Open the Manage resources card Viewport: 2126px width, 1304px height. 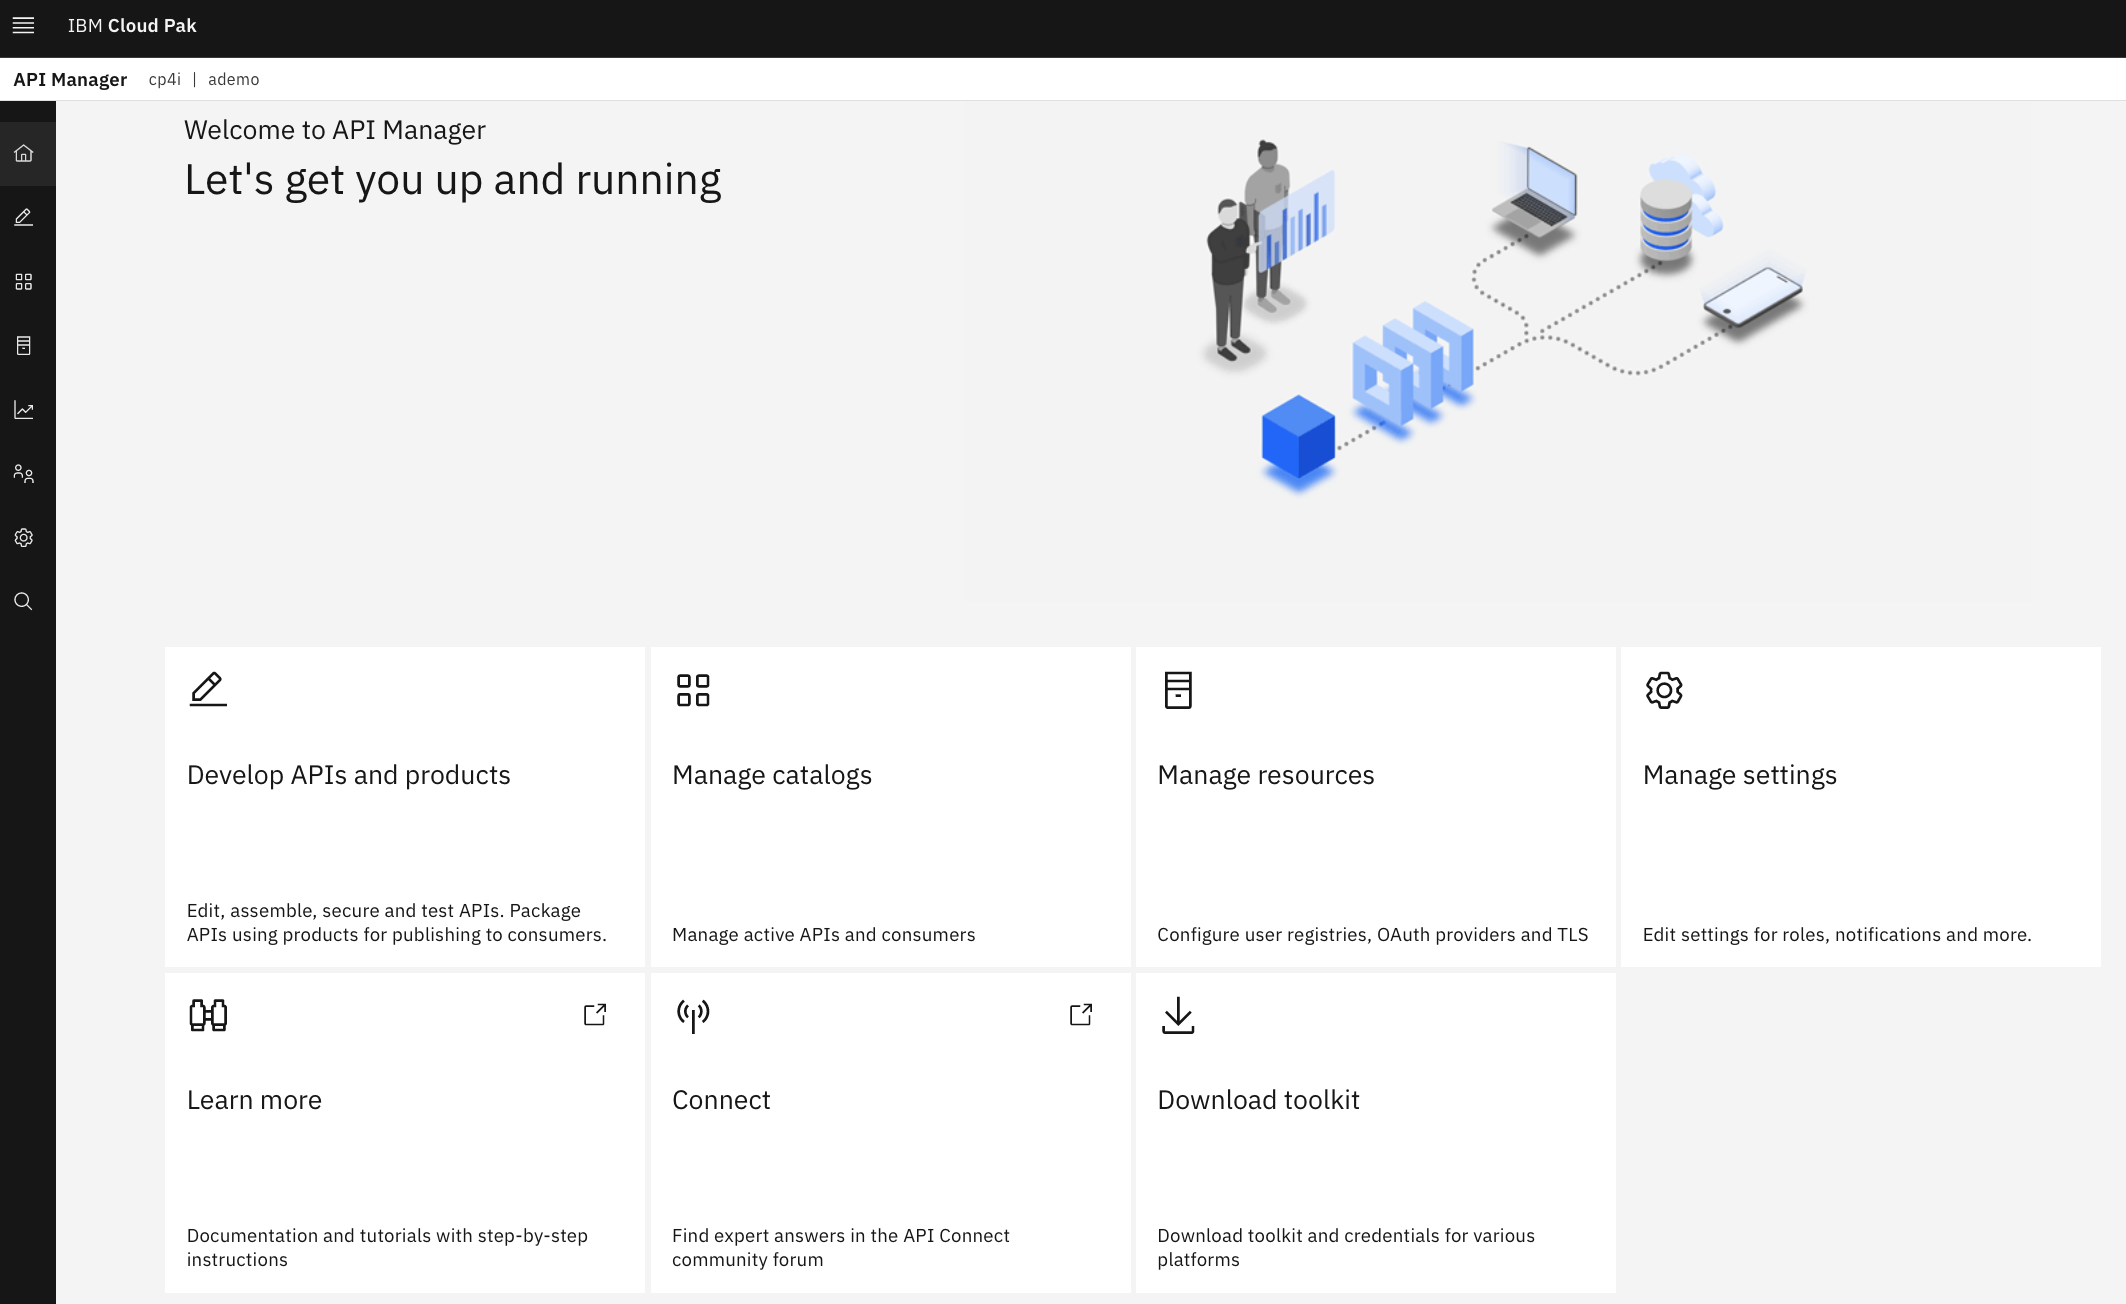tap(1375, 806)
